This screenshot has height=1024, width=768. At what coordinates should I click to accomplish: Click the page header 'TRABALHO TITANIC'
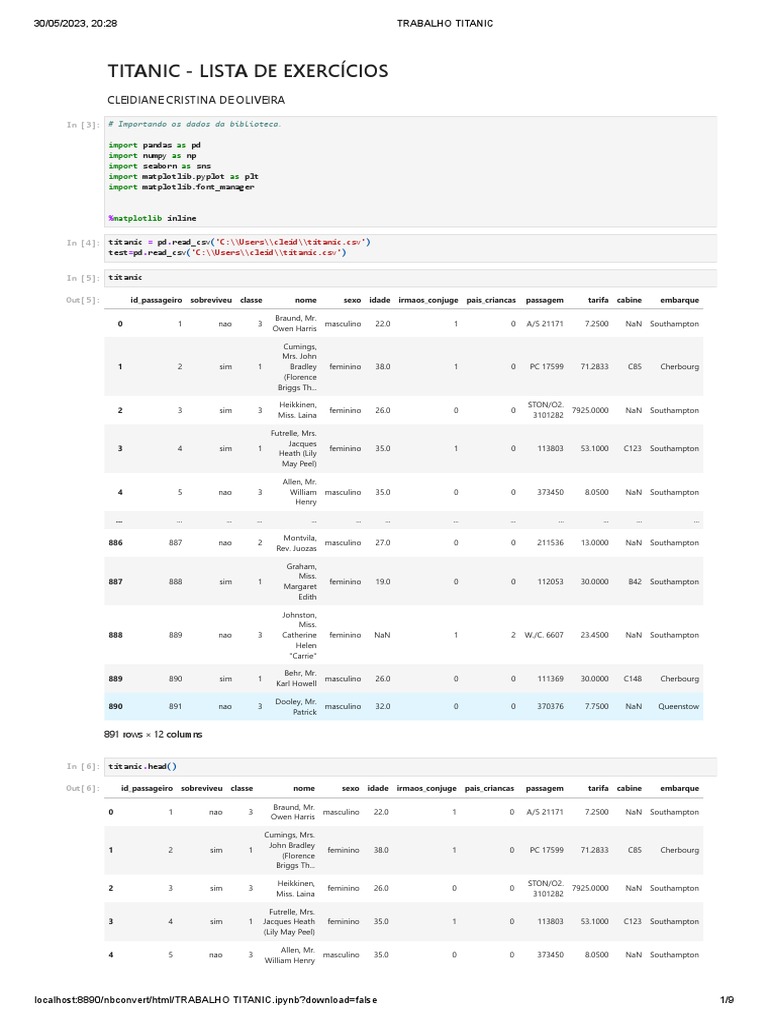[x=445, y=24]
